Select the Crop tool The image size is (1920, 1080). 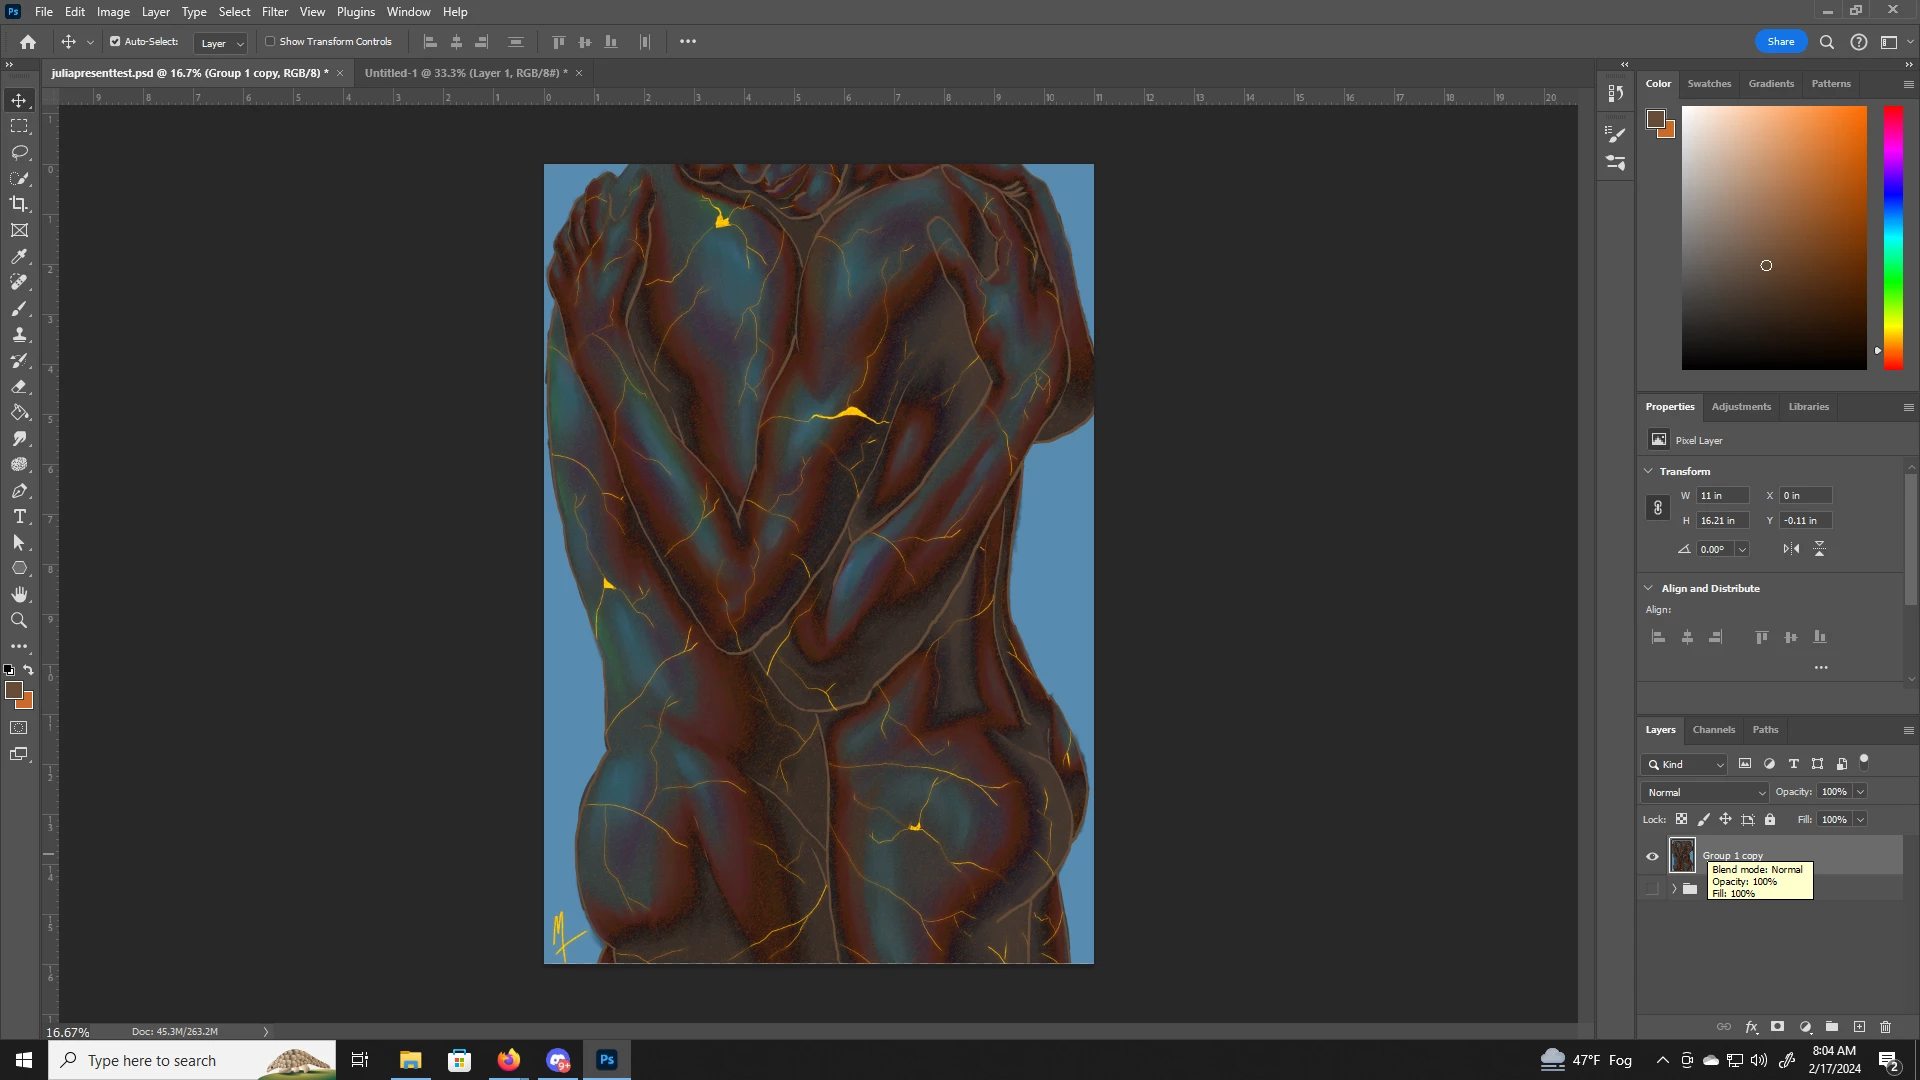(x=19, y=204)
